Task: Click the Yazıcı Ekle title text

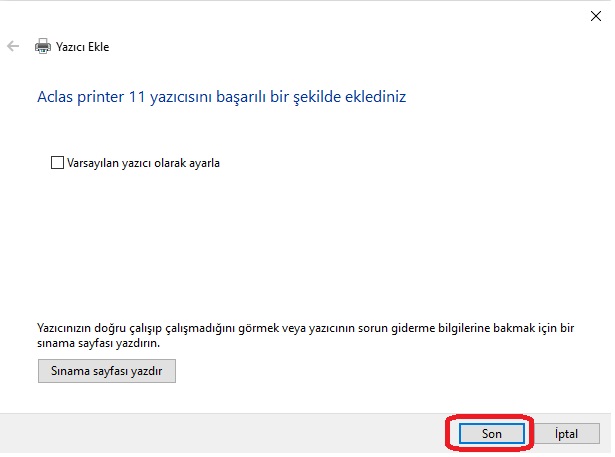Action: [x=84, y=46]
